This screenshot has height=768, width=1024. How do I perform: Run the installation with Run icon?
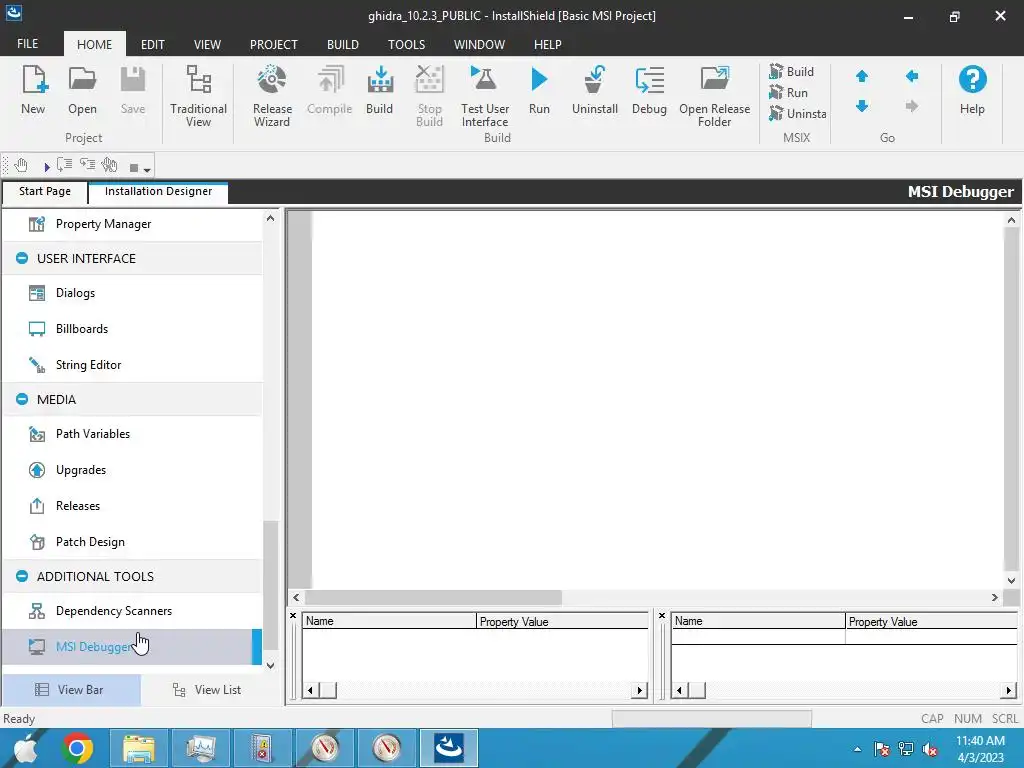click(x=539, y=89)
